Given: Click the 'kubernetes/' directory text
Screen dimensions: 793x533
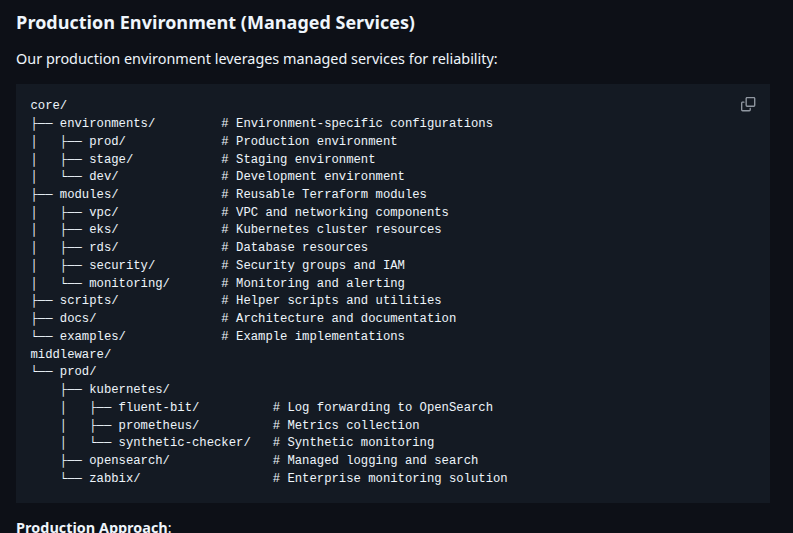Looking at the screenshot, I should [x=129, y=389].
